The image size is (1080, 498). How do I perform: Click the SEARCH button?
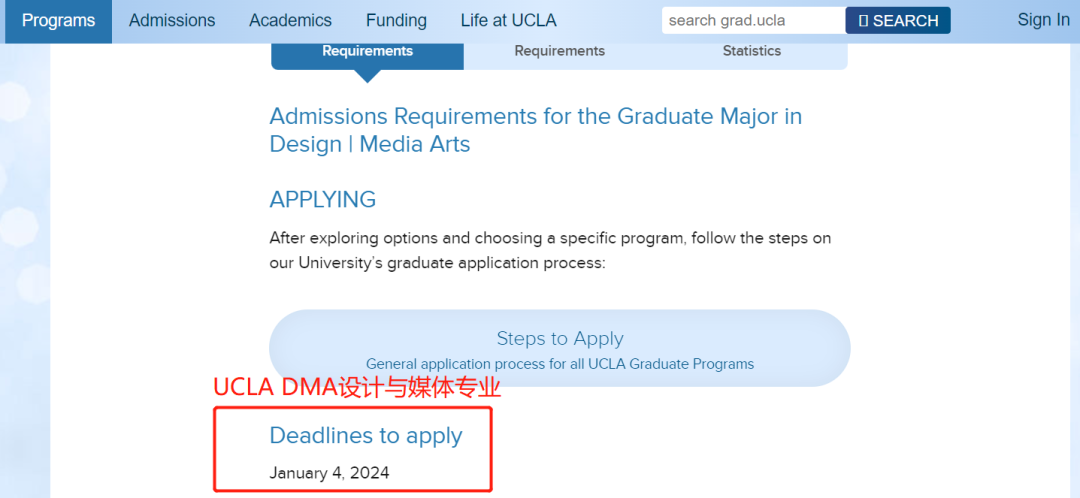coord(898,21)
